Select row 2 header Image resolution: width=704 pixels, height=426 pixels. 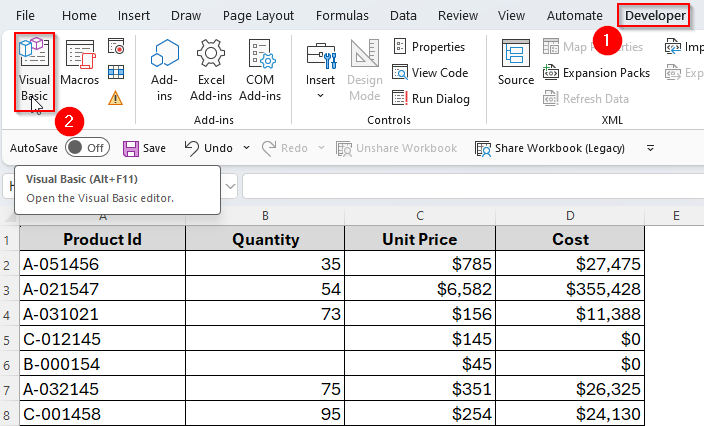(7, 265)
